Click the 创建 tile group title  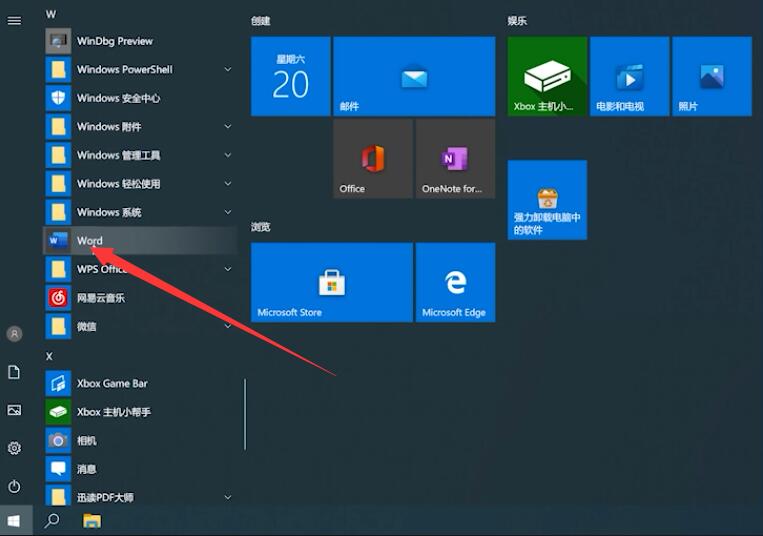pos(260,21)
